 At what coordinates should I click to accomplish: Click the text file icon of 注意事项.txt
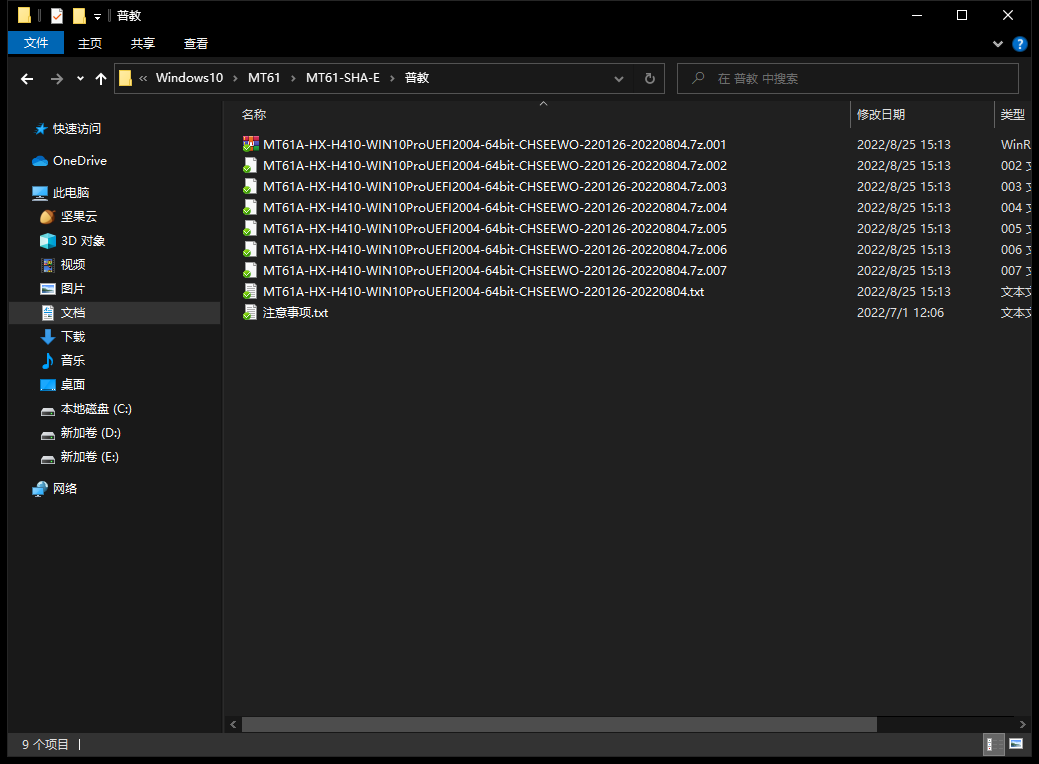click(250, 313)
